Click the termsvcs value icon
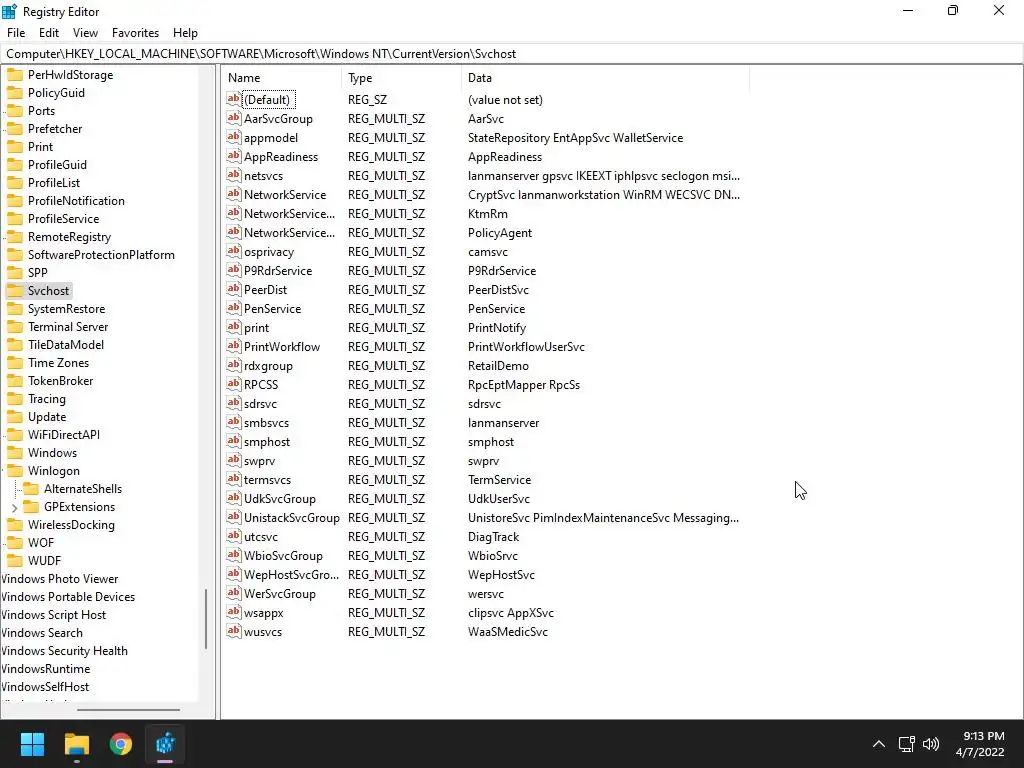The image size is (1024, 768). tap(234, 479)
